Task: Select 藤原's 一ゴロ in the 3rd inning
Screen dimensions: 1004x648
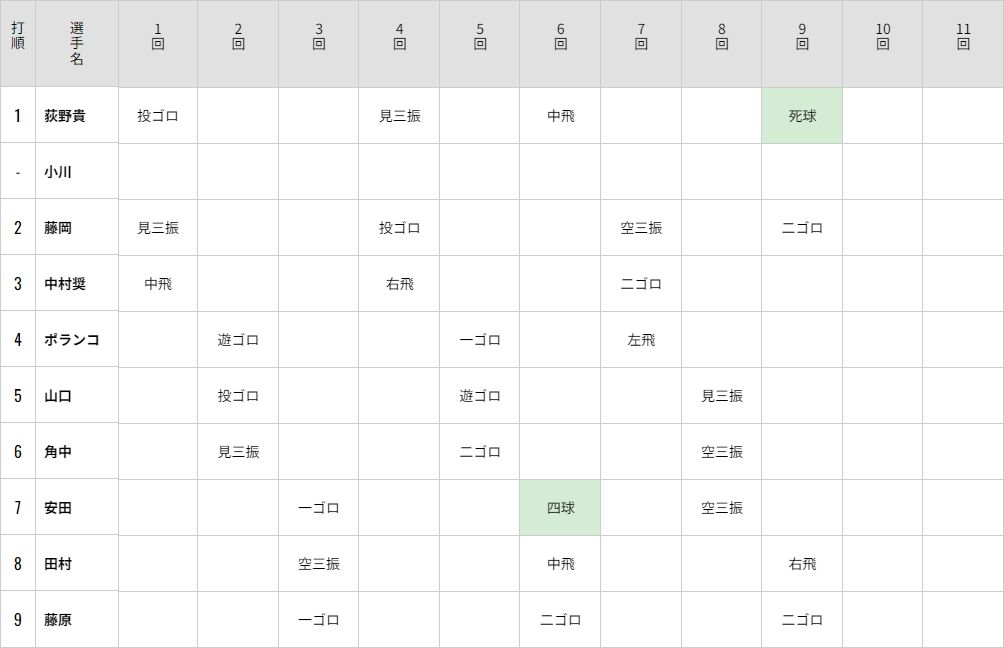Action: [319, 620]
